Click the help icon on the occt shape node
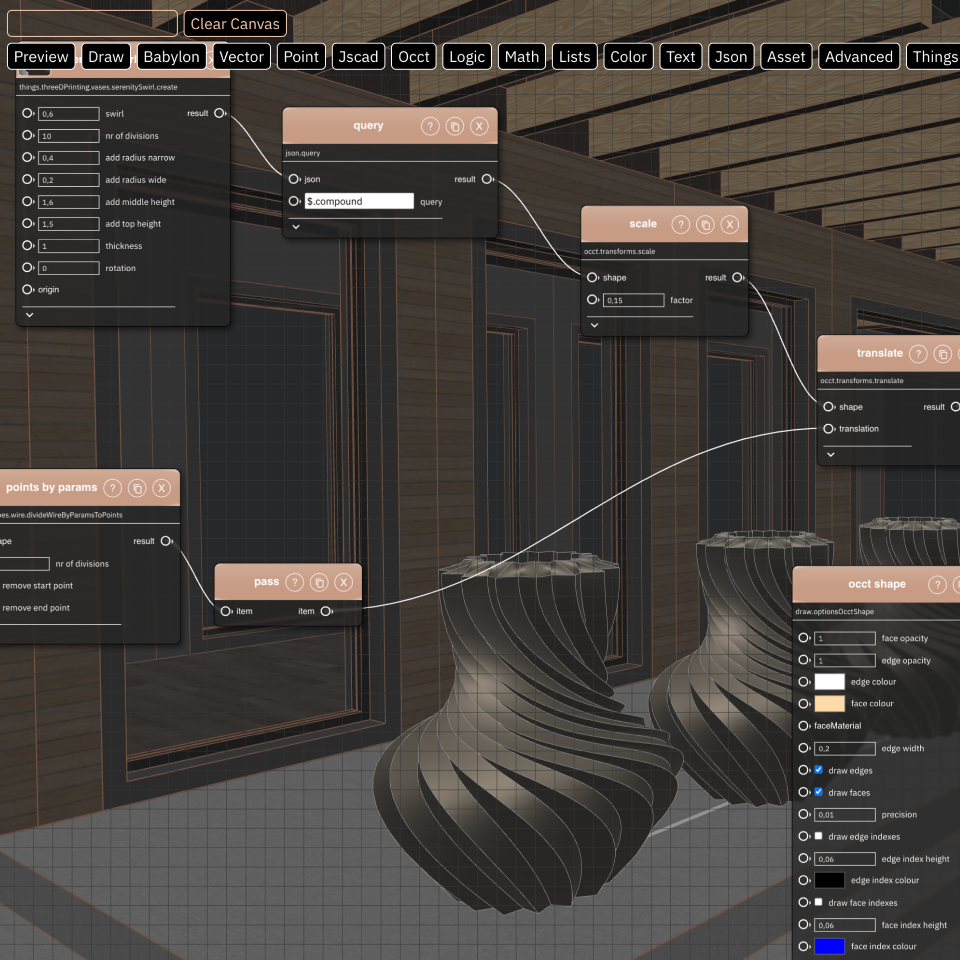960x960 pixels. (x=938, y=584)
